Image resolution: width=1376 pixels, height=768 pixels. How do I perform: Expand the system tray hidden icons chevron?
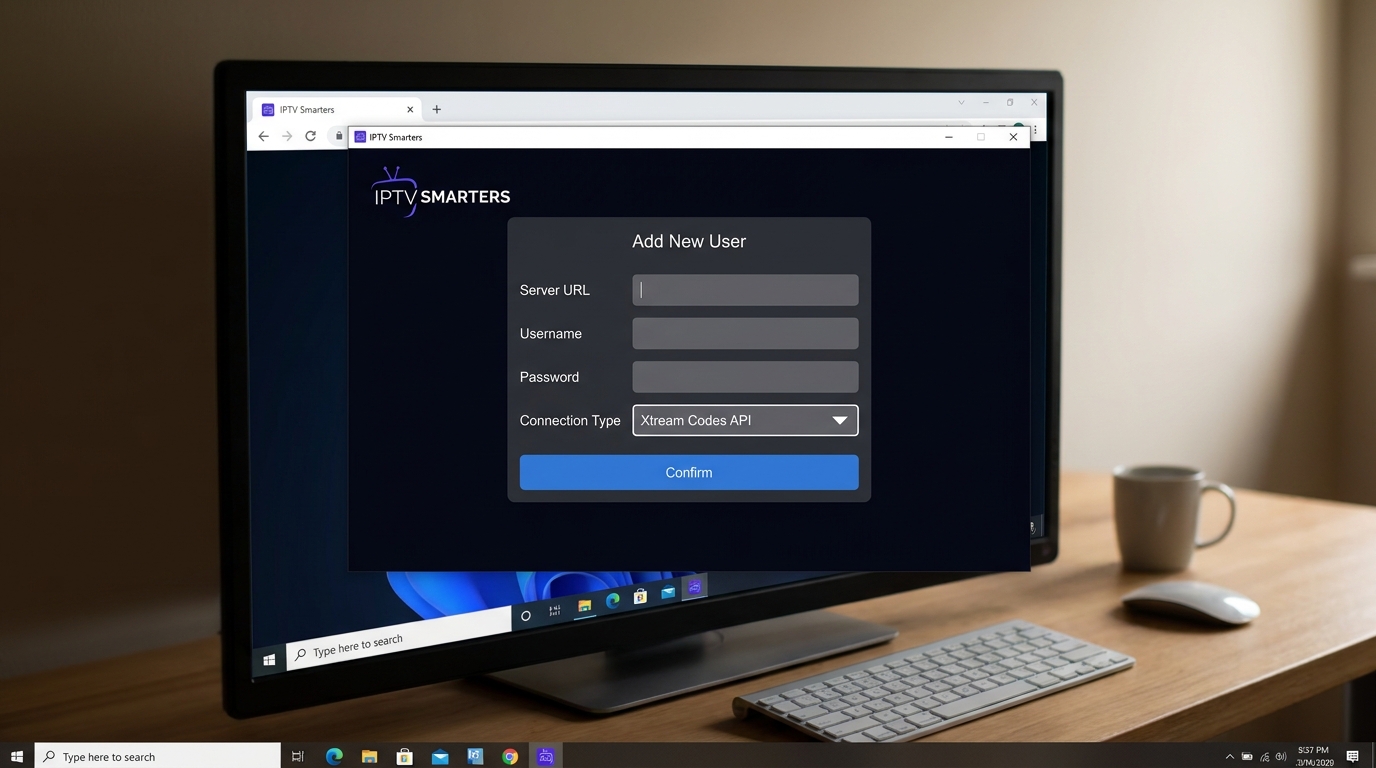(x=1229, y=756)
